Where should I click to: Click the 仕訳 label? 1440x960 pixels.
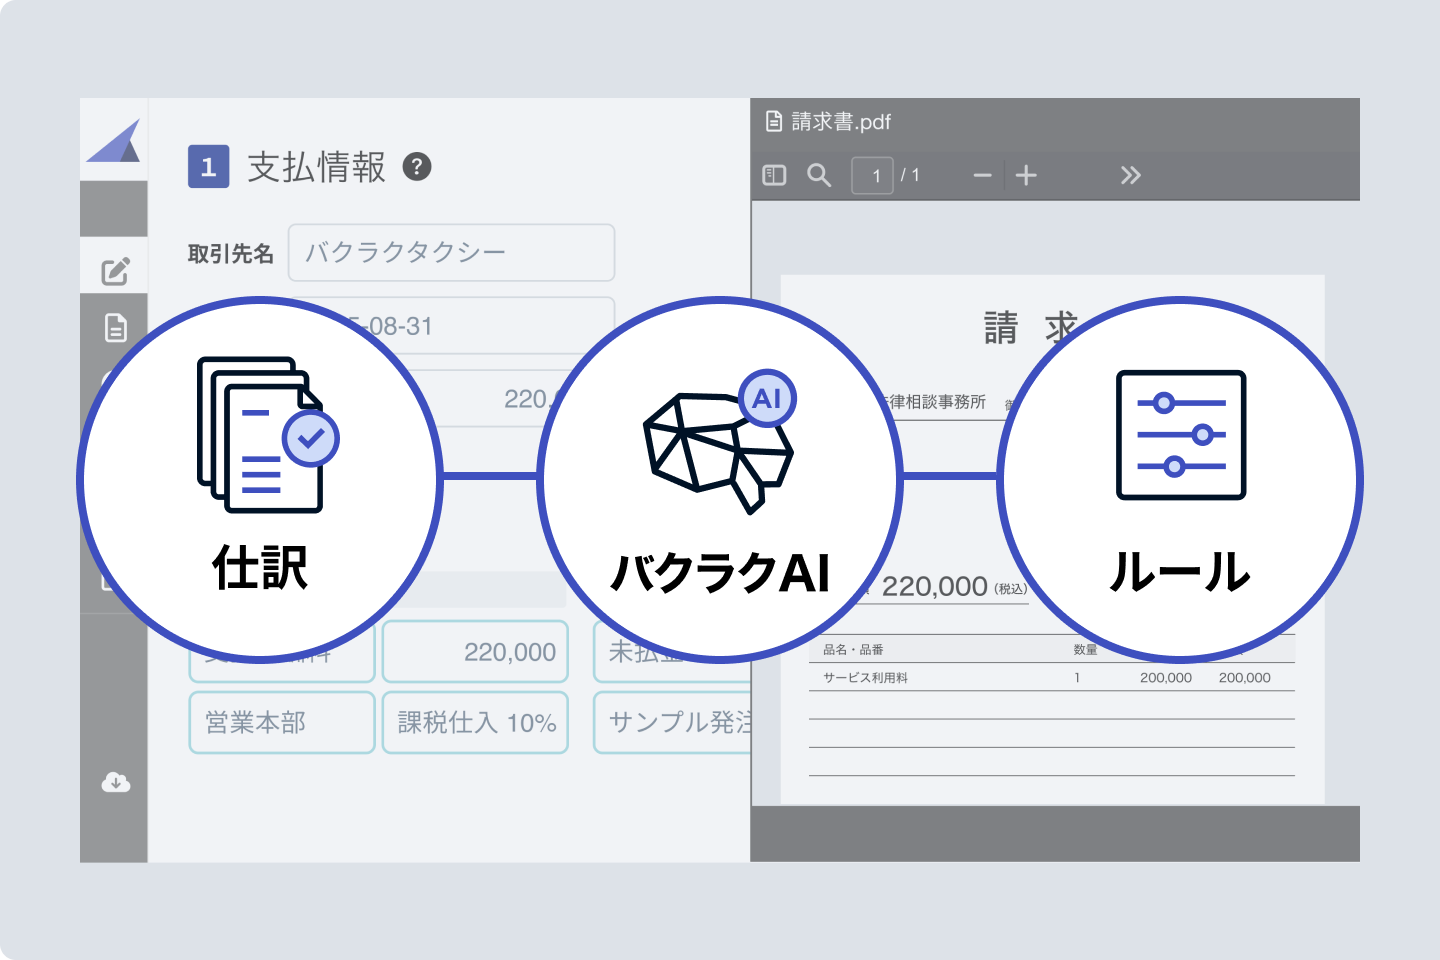[260, 567]
